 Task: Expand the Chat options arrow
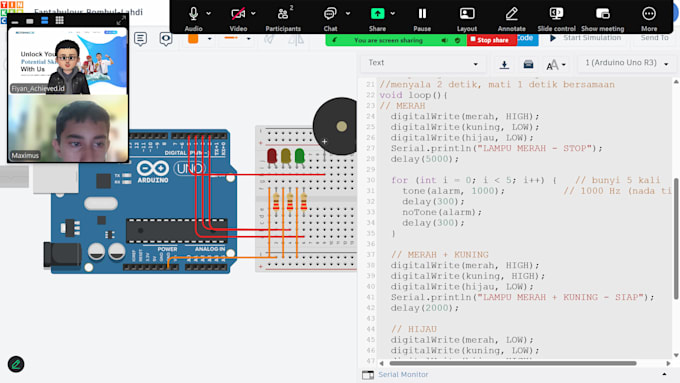[x=348, y=13]
